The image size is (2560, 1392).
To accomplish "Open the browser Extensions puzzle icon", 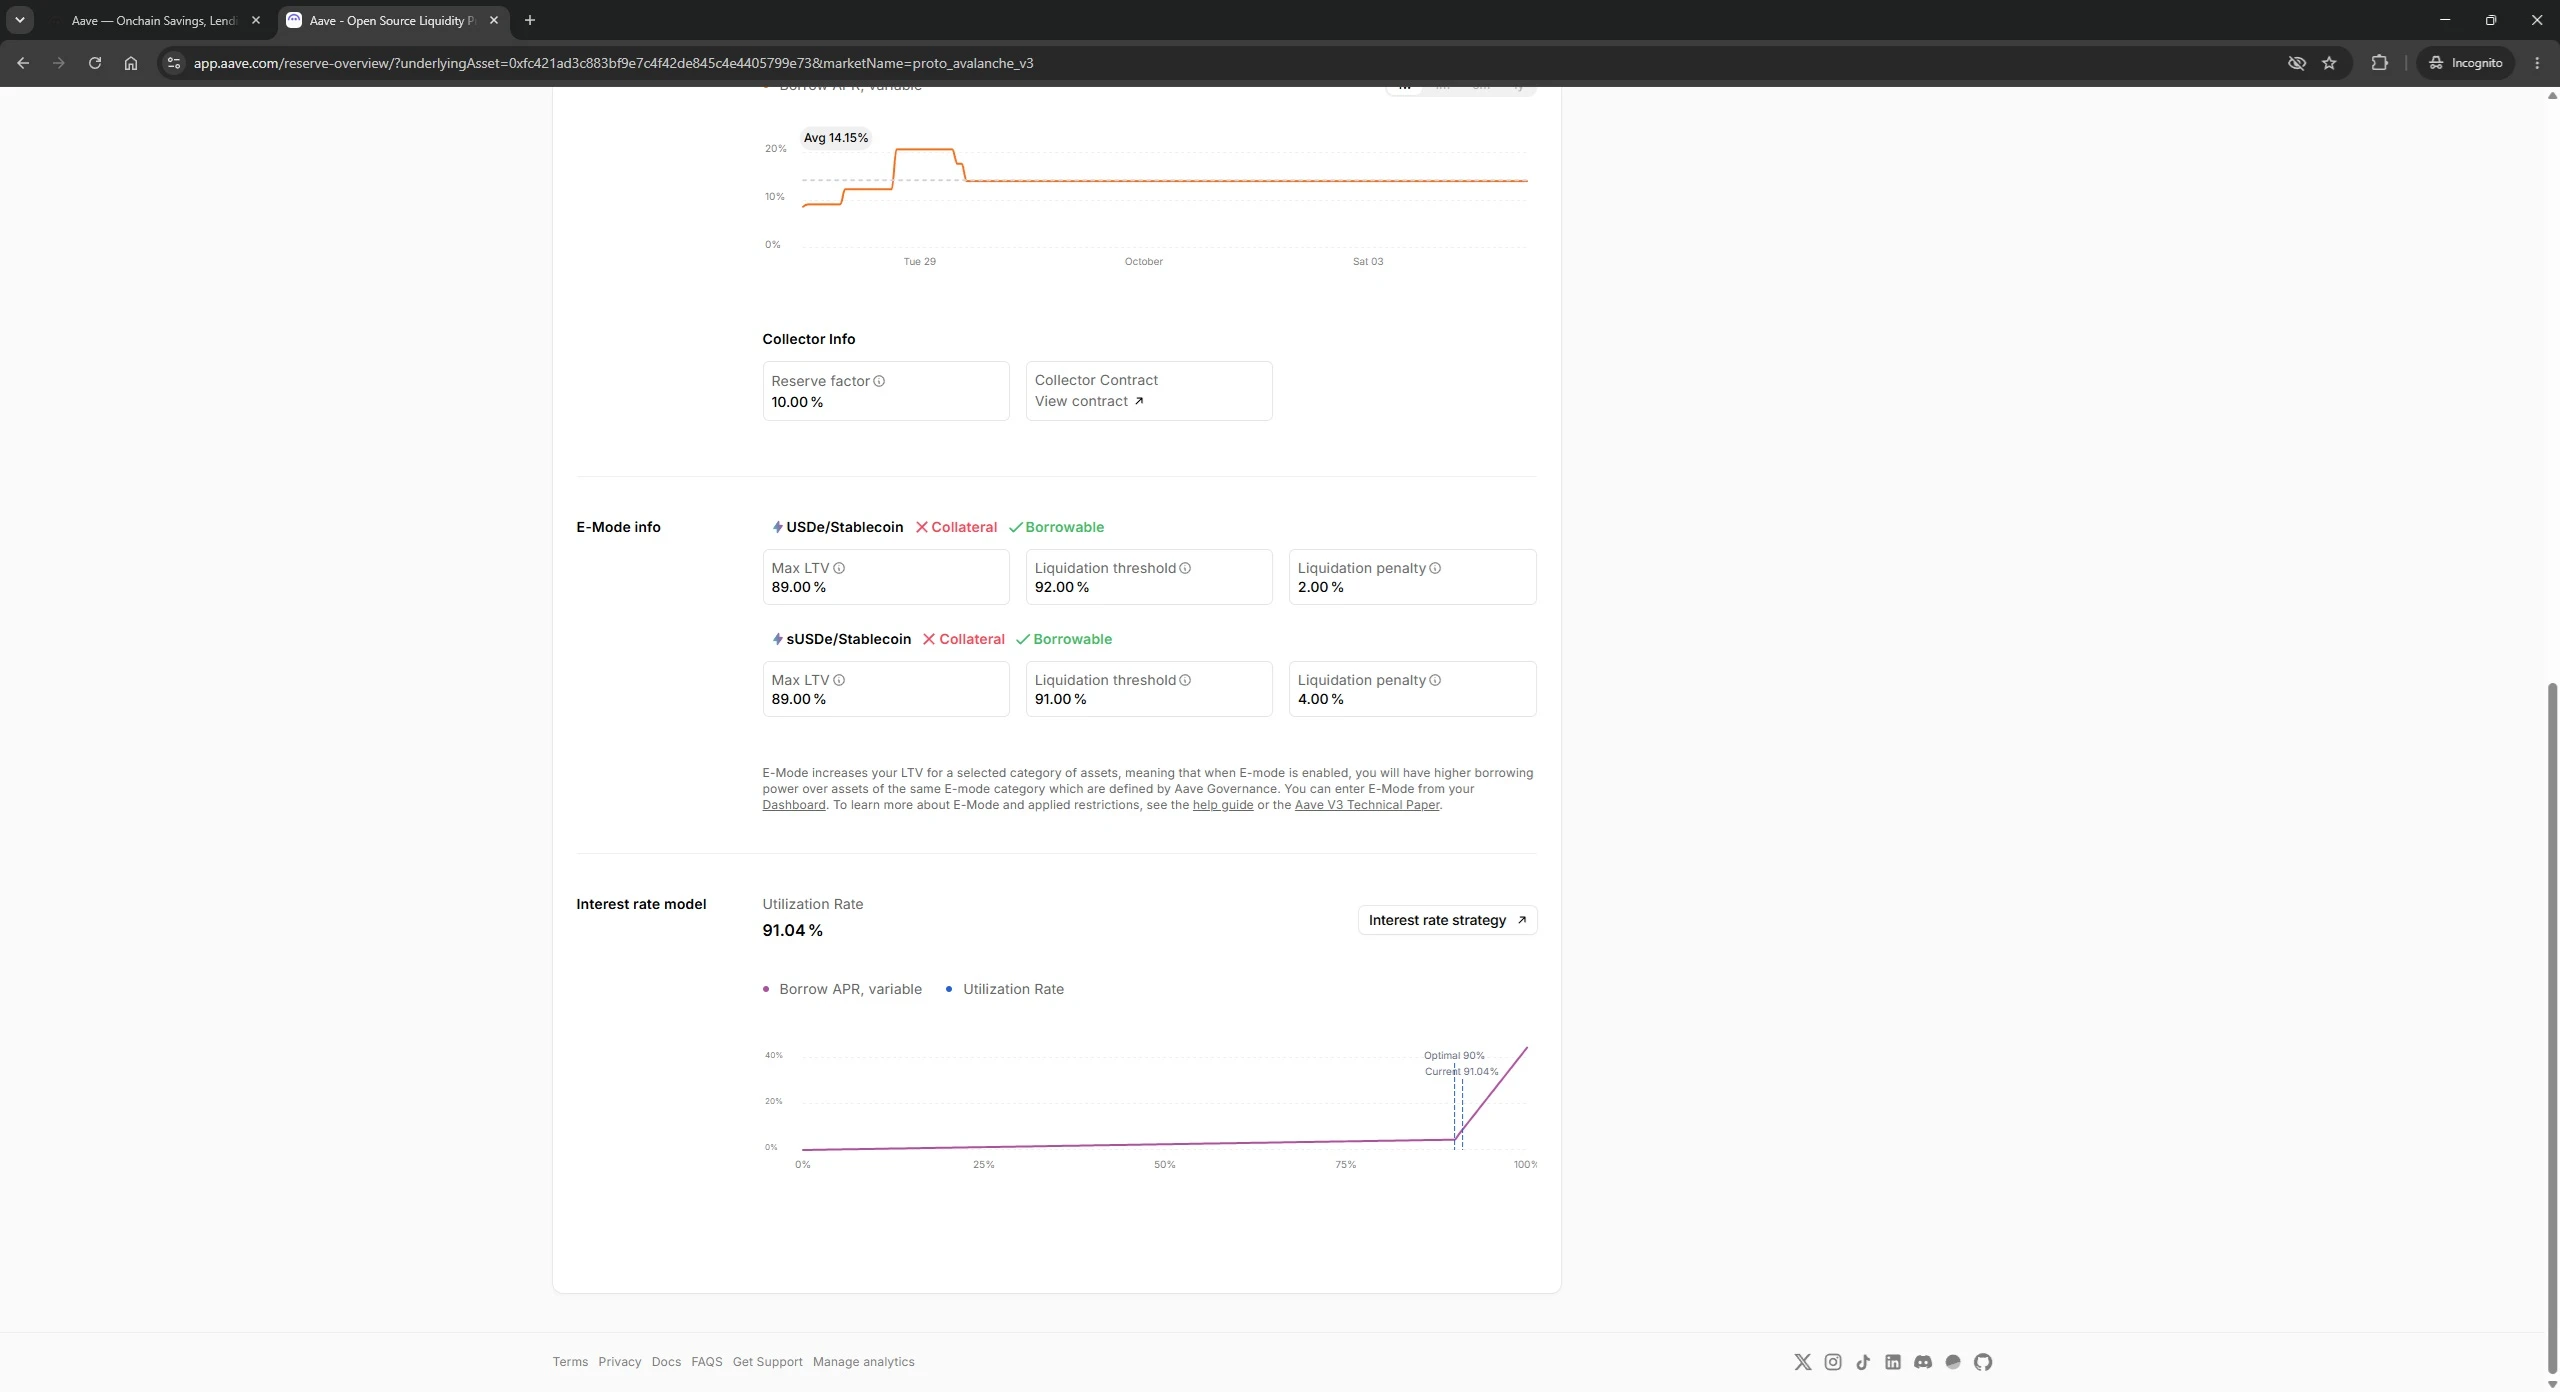I will click(x=2379, y=63).
